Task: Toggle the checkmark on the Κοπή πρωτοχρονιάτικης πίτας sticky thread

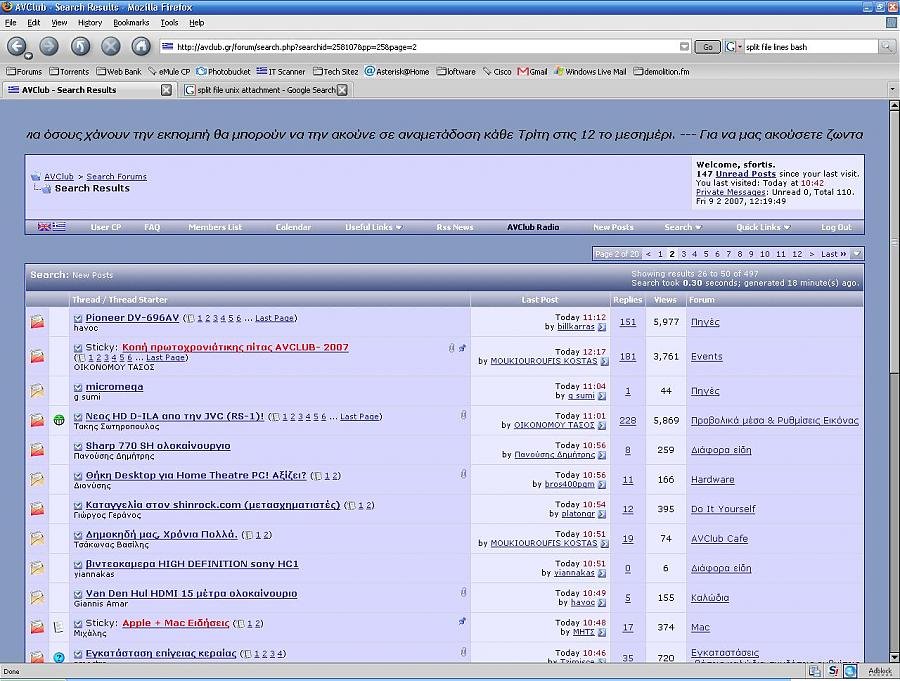Action: click(x=78, y=347)
